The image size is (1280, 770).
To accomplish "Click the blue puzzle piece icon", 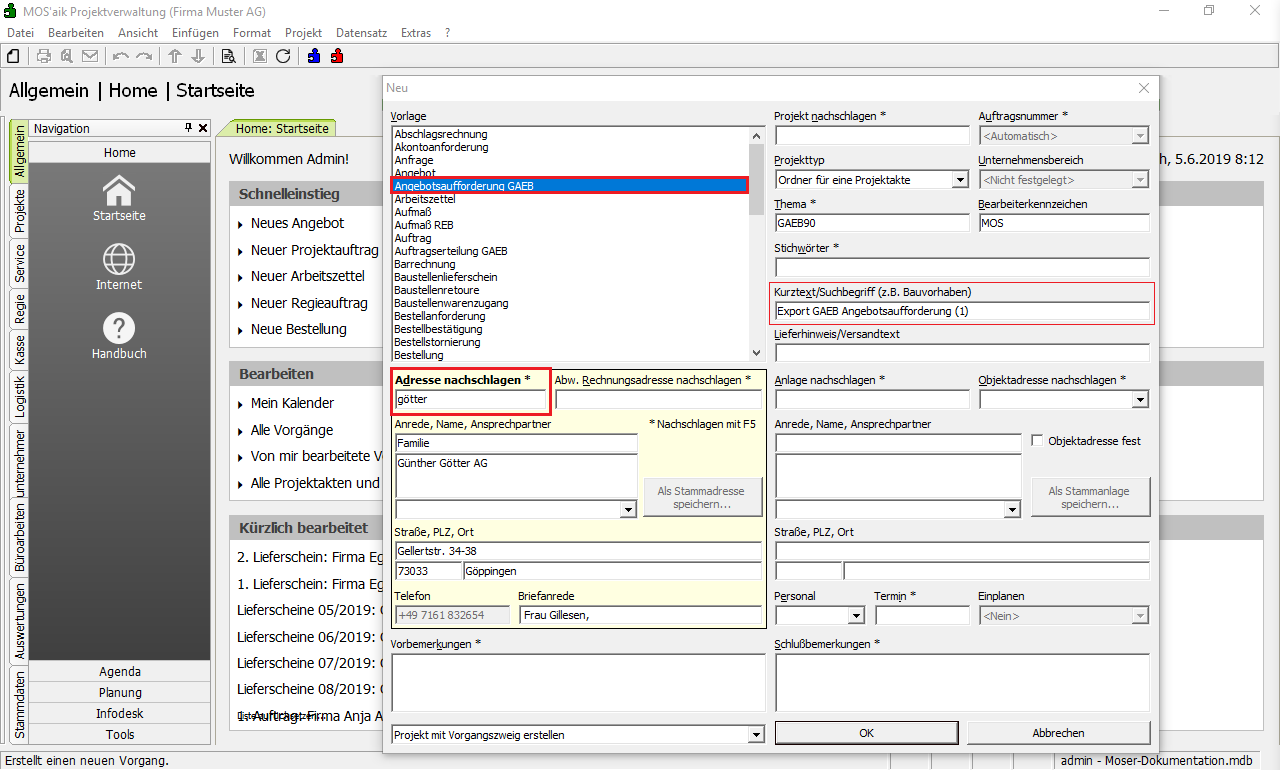I will [x=314, y=56].
